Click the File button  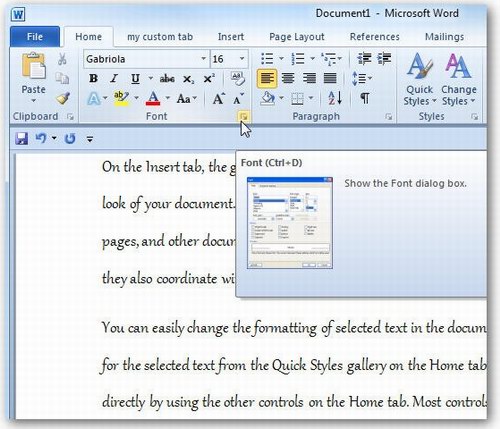pos(35,37)
